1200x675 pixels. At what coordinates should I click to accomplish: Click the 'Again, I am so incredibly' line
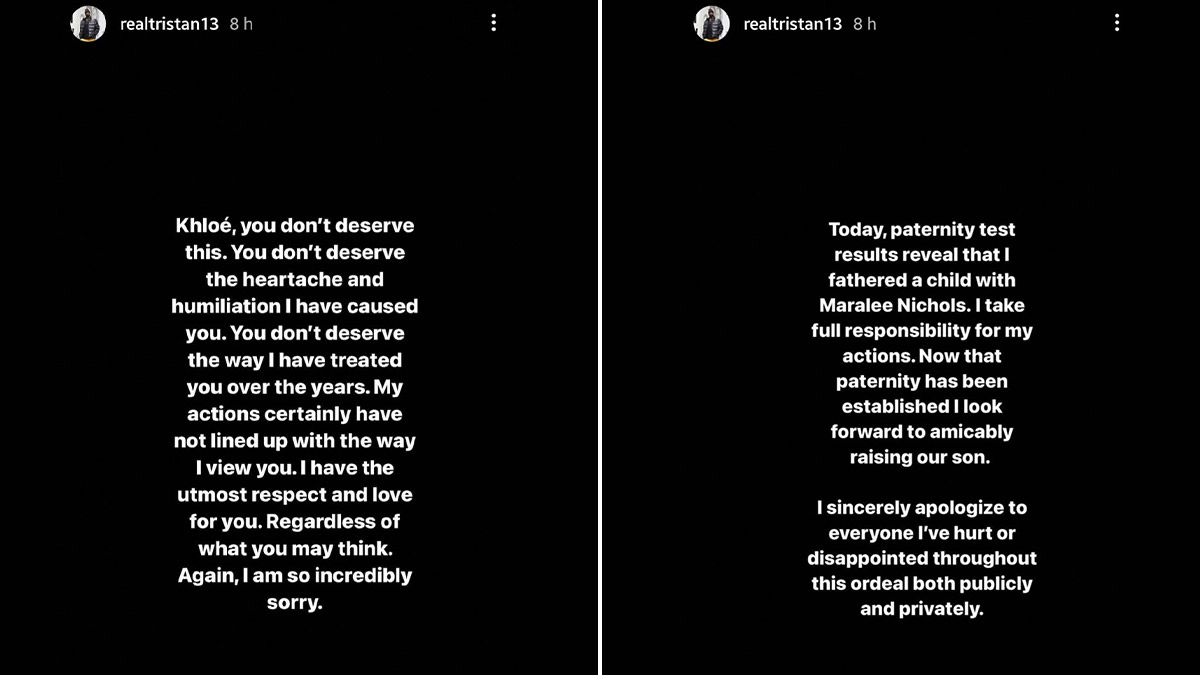pyautogui.click(x=294, y=576)
